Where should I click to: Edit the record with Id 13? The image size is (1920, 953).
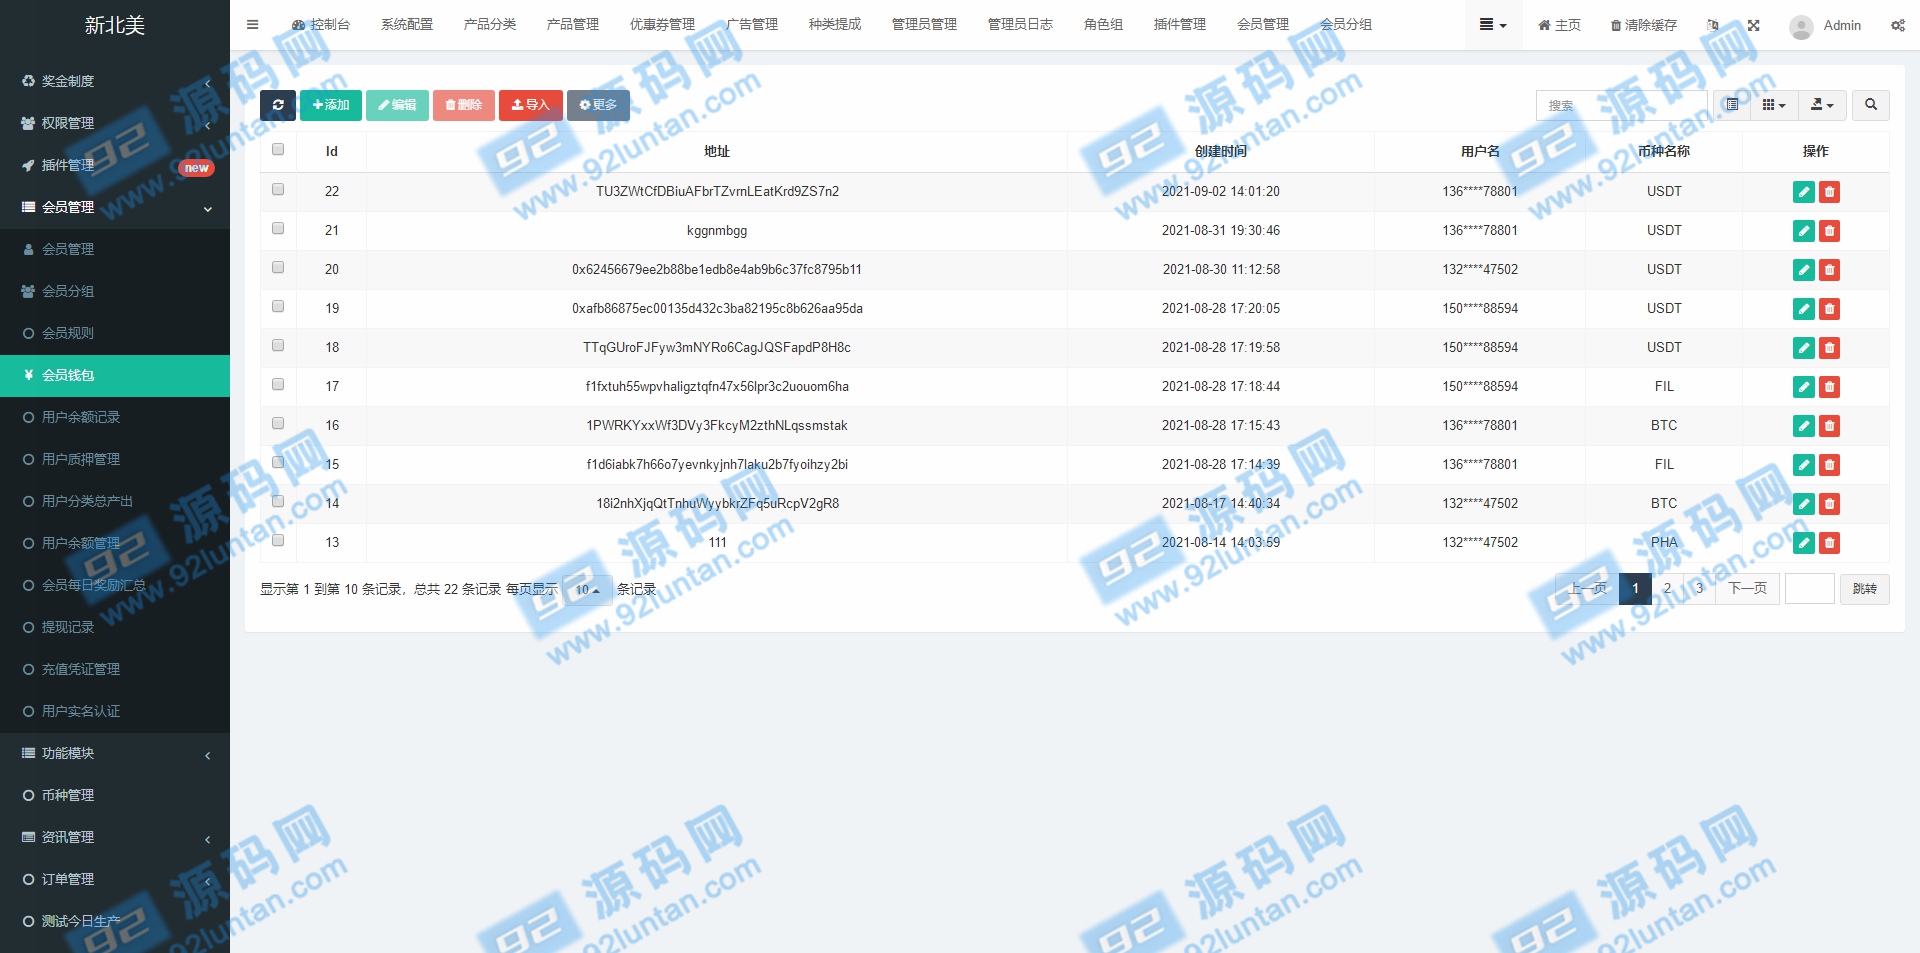(x=1804, y=543)
